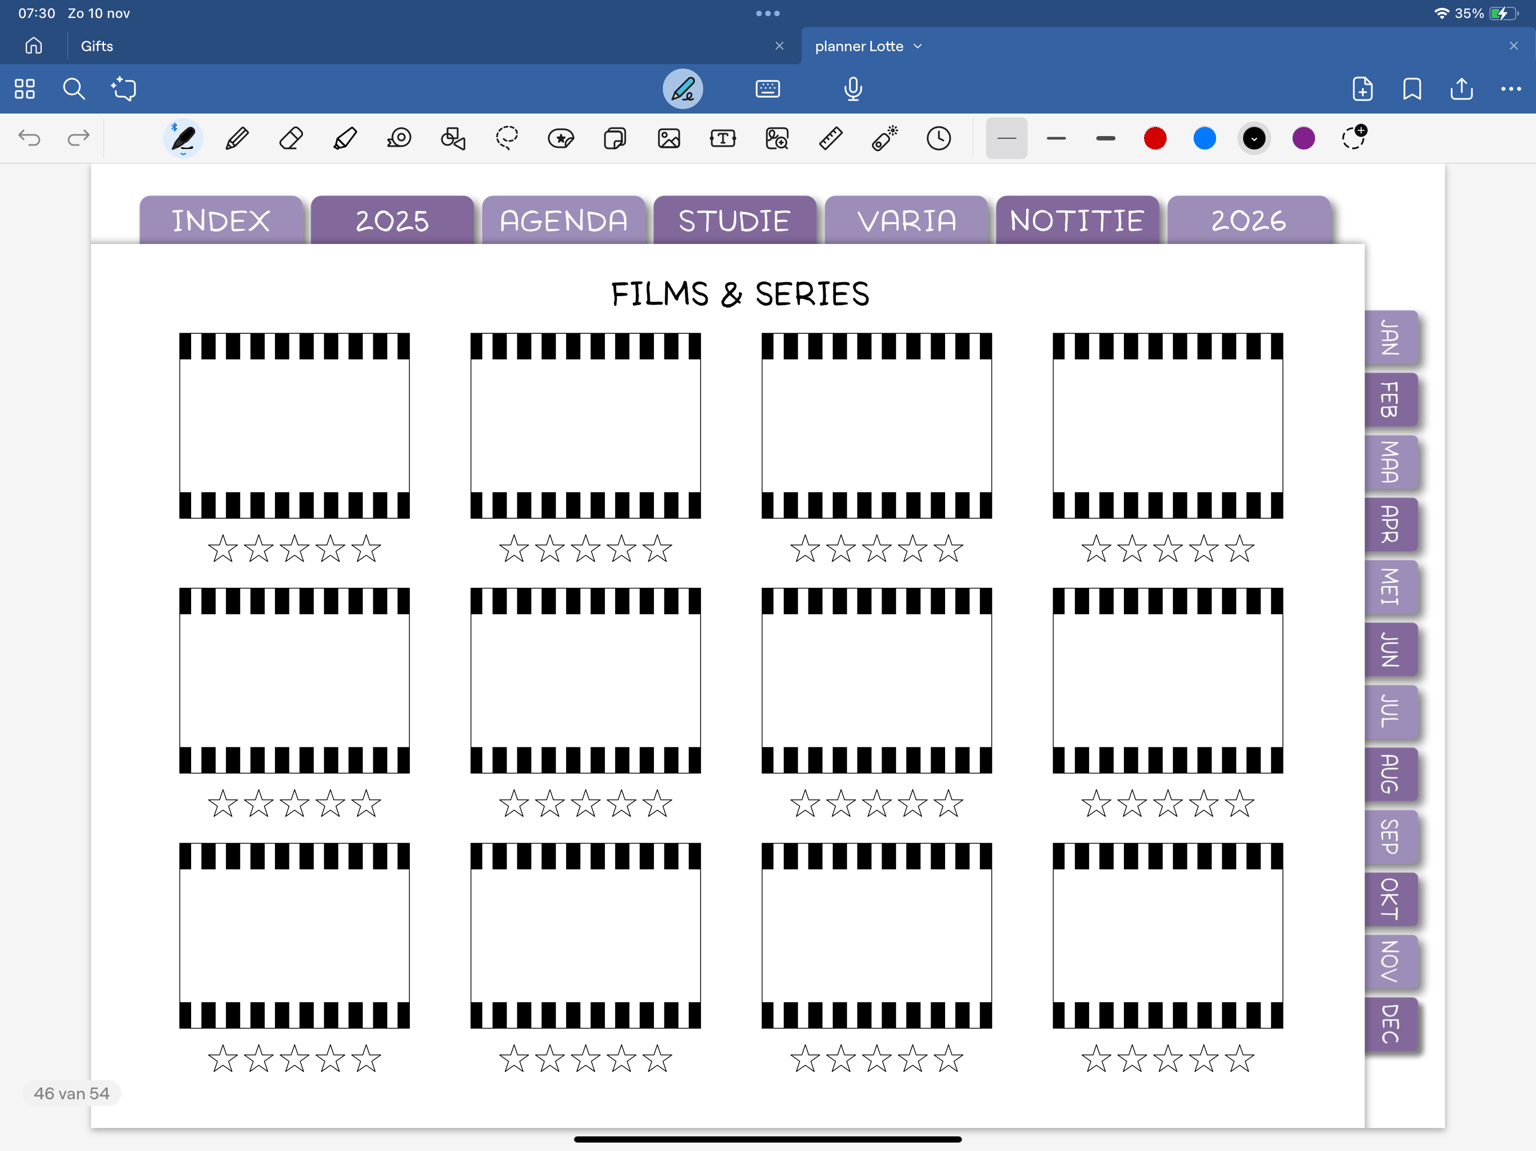Jump to the DEC month tab

(x=1391, y=1024)
